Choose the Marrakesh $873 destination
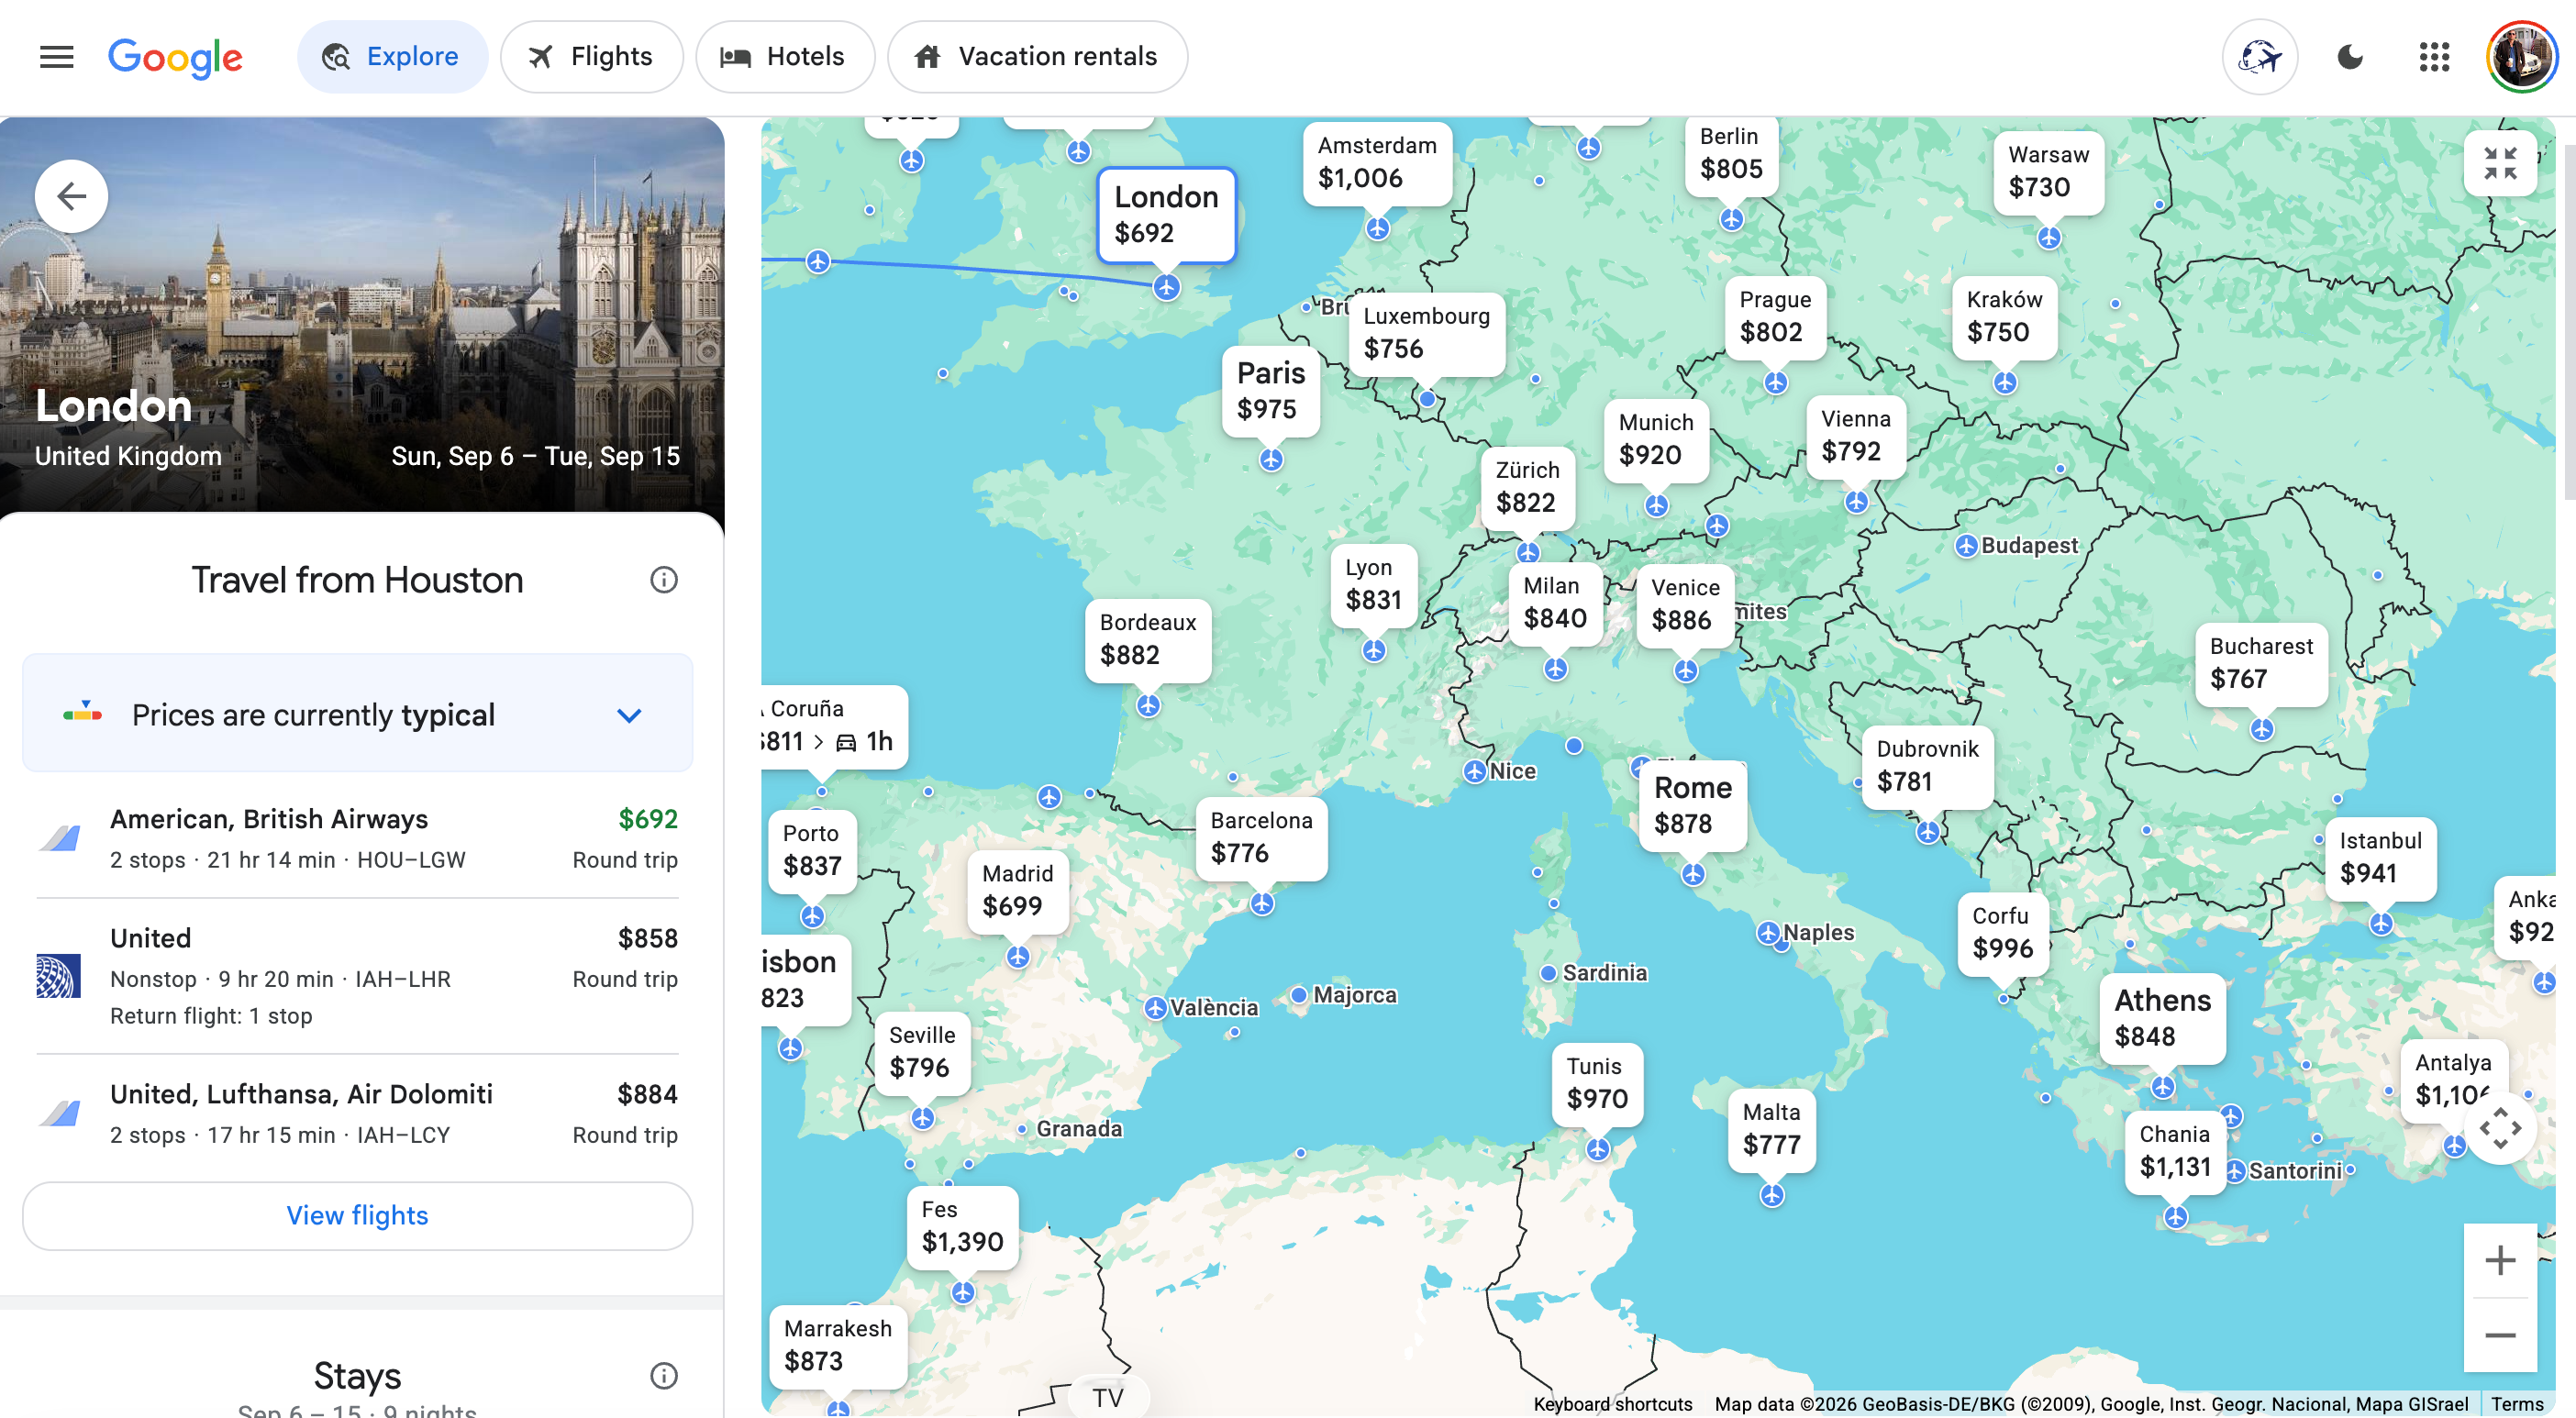Viewport: 2576px width, 1418px height. pos(837,1346)
